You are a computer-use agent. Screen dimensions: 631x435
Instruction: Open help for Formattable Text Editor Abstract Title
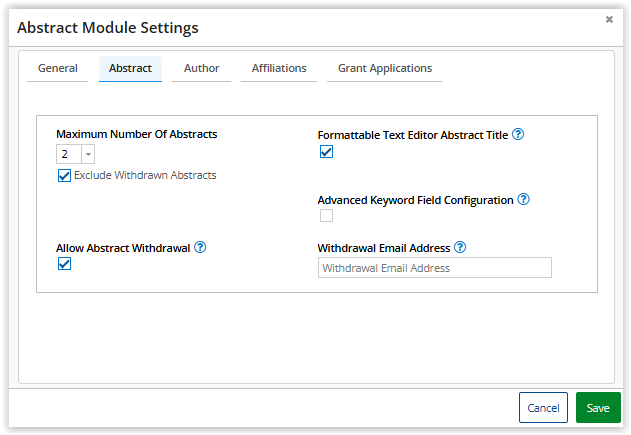point(518,134)
